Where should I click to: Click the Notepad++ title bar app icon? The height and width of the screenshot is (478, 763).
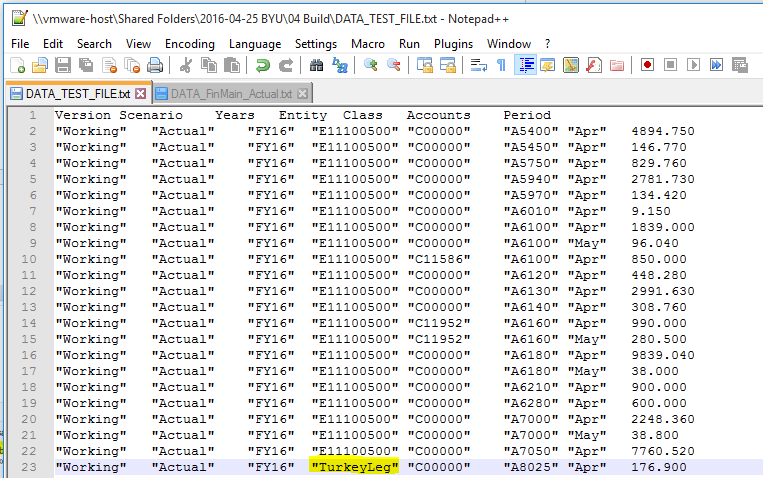coord(19,18)
